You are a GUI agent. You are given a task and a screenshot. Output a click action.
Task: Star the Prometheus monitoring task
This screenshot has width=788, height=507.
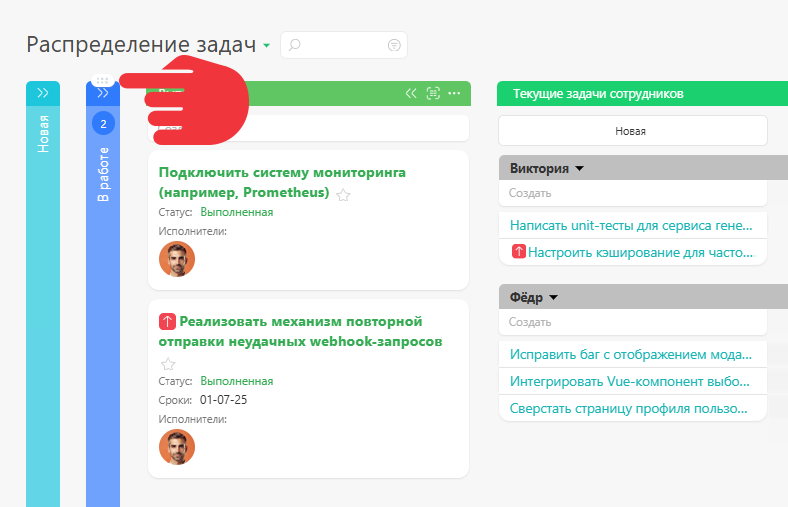pyautogui.click(x=343, y=195)
